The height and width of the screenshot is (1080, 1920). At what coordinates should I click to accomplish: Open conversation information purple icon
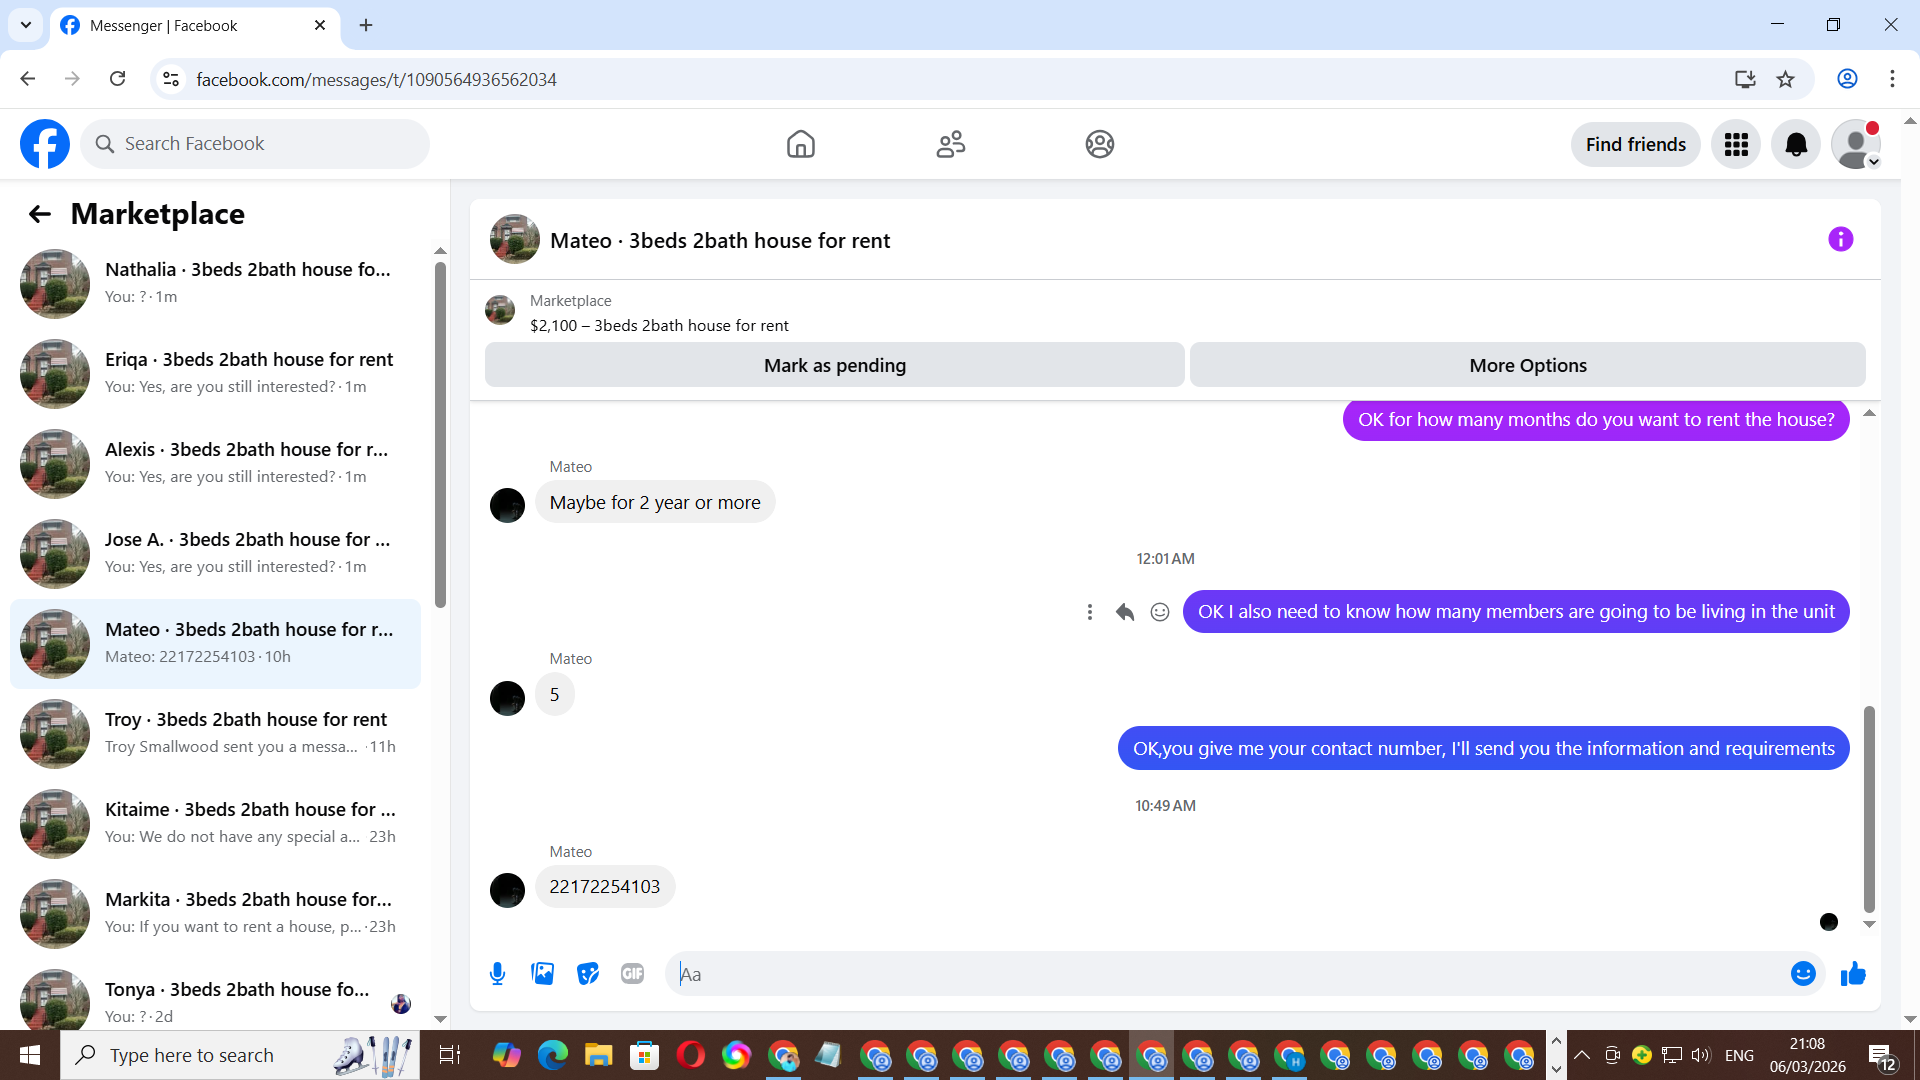[x=1840, y=240]
